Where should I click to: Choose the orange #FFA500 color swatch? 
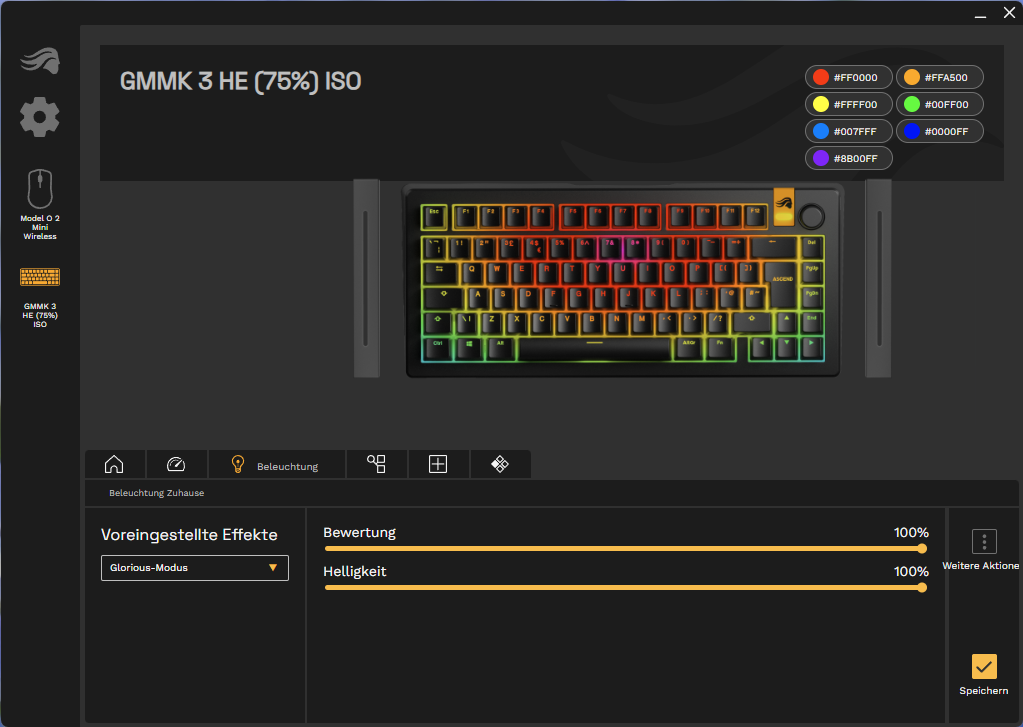tap(938, 77)
